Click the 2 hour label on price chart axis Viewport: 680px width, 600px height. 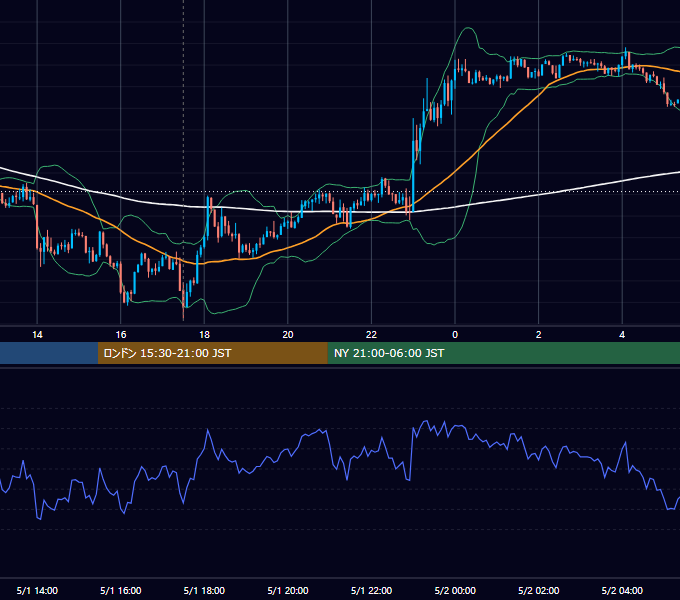539,334
